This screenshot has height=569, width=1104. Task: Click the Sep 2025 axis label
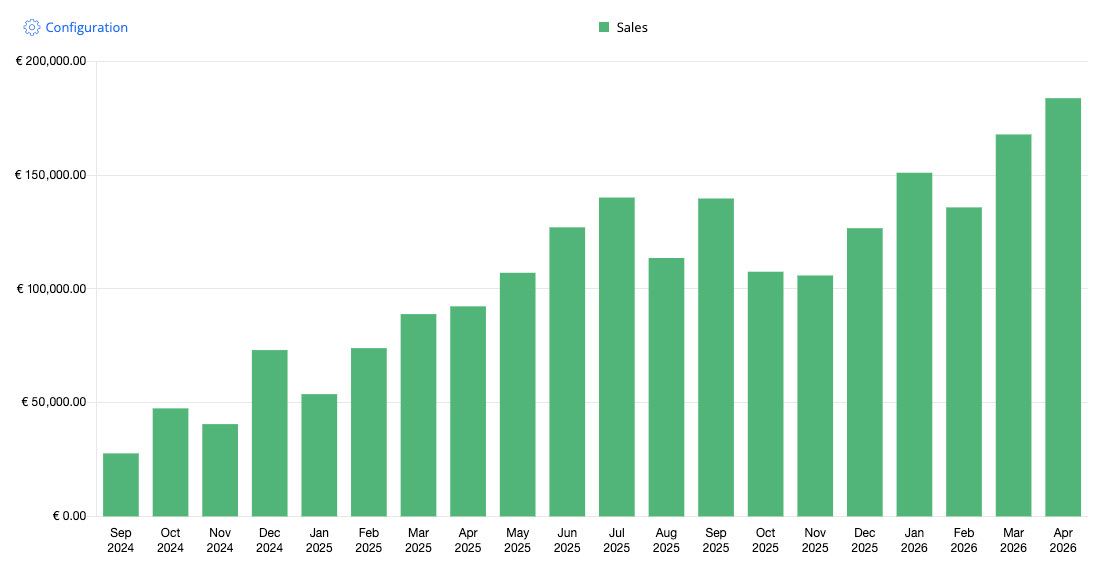pos(716,540)
